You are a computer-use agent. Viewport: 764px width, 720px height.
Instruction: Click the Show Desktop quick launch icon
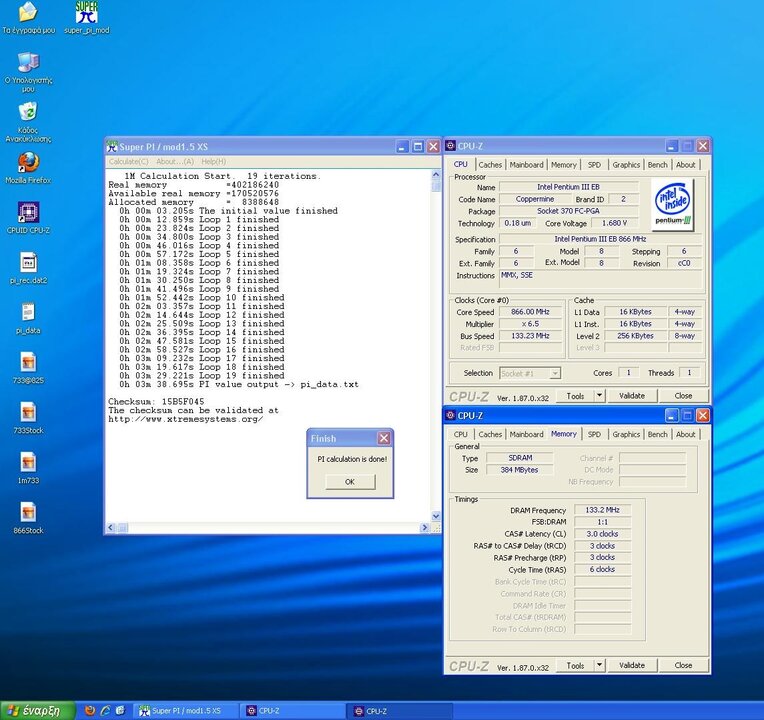click(120, 711)
